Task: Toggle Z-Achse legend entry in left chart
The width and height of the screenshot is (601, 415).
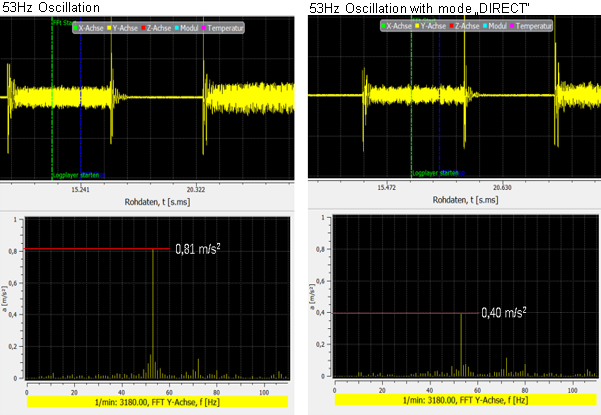Action: pyautogui.click(x=156, y=28)
